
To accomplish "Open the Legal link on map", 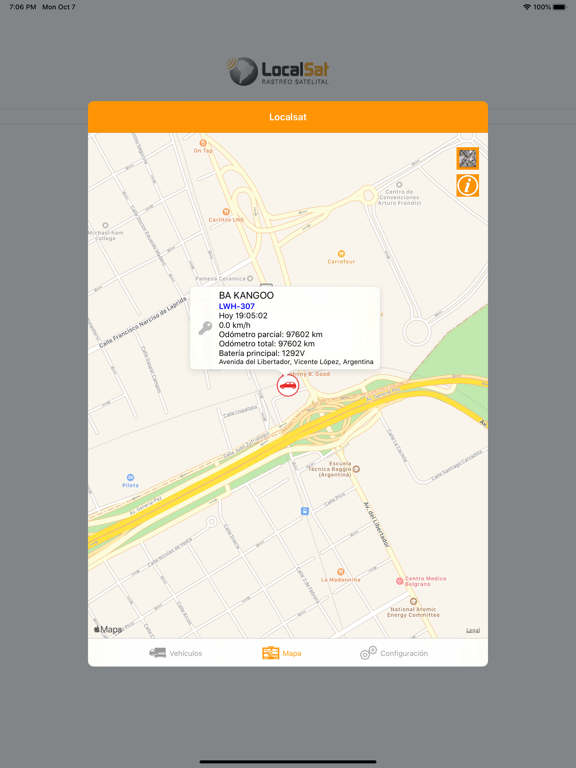I will tap(473, 630).
